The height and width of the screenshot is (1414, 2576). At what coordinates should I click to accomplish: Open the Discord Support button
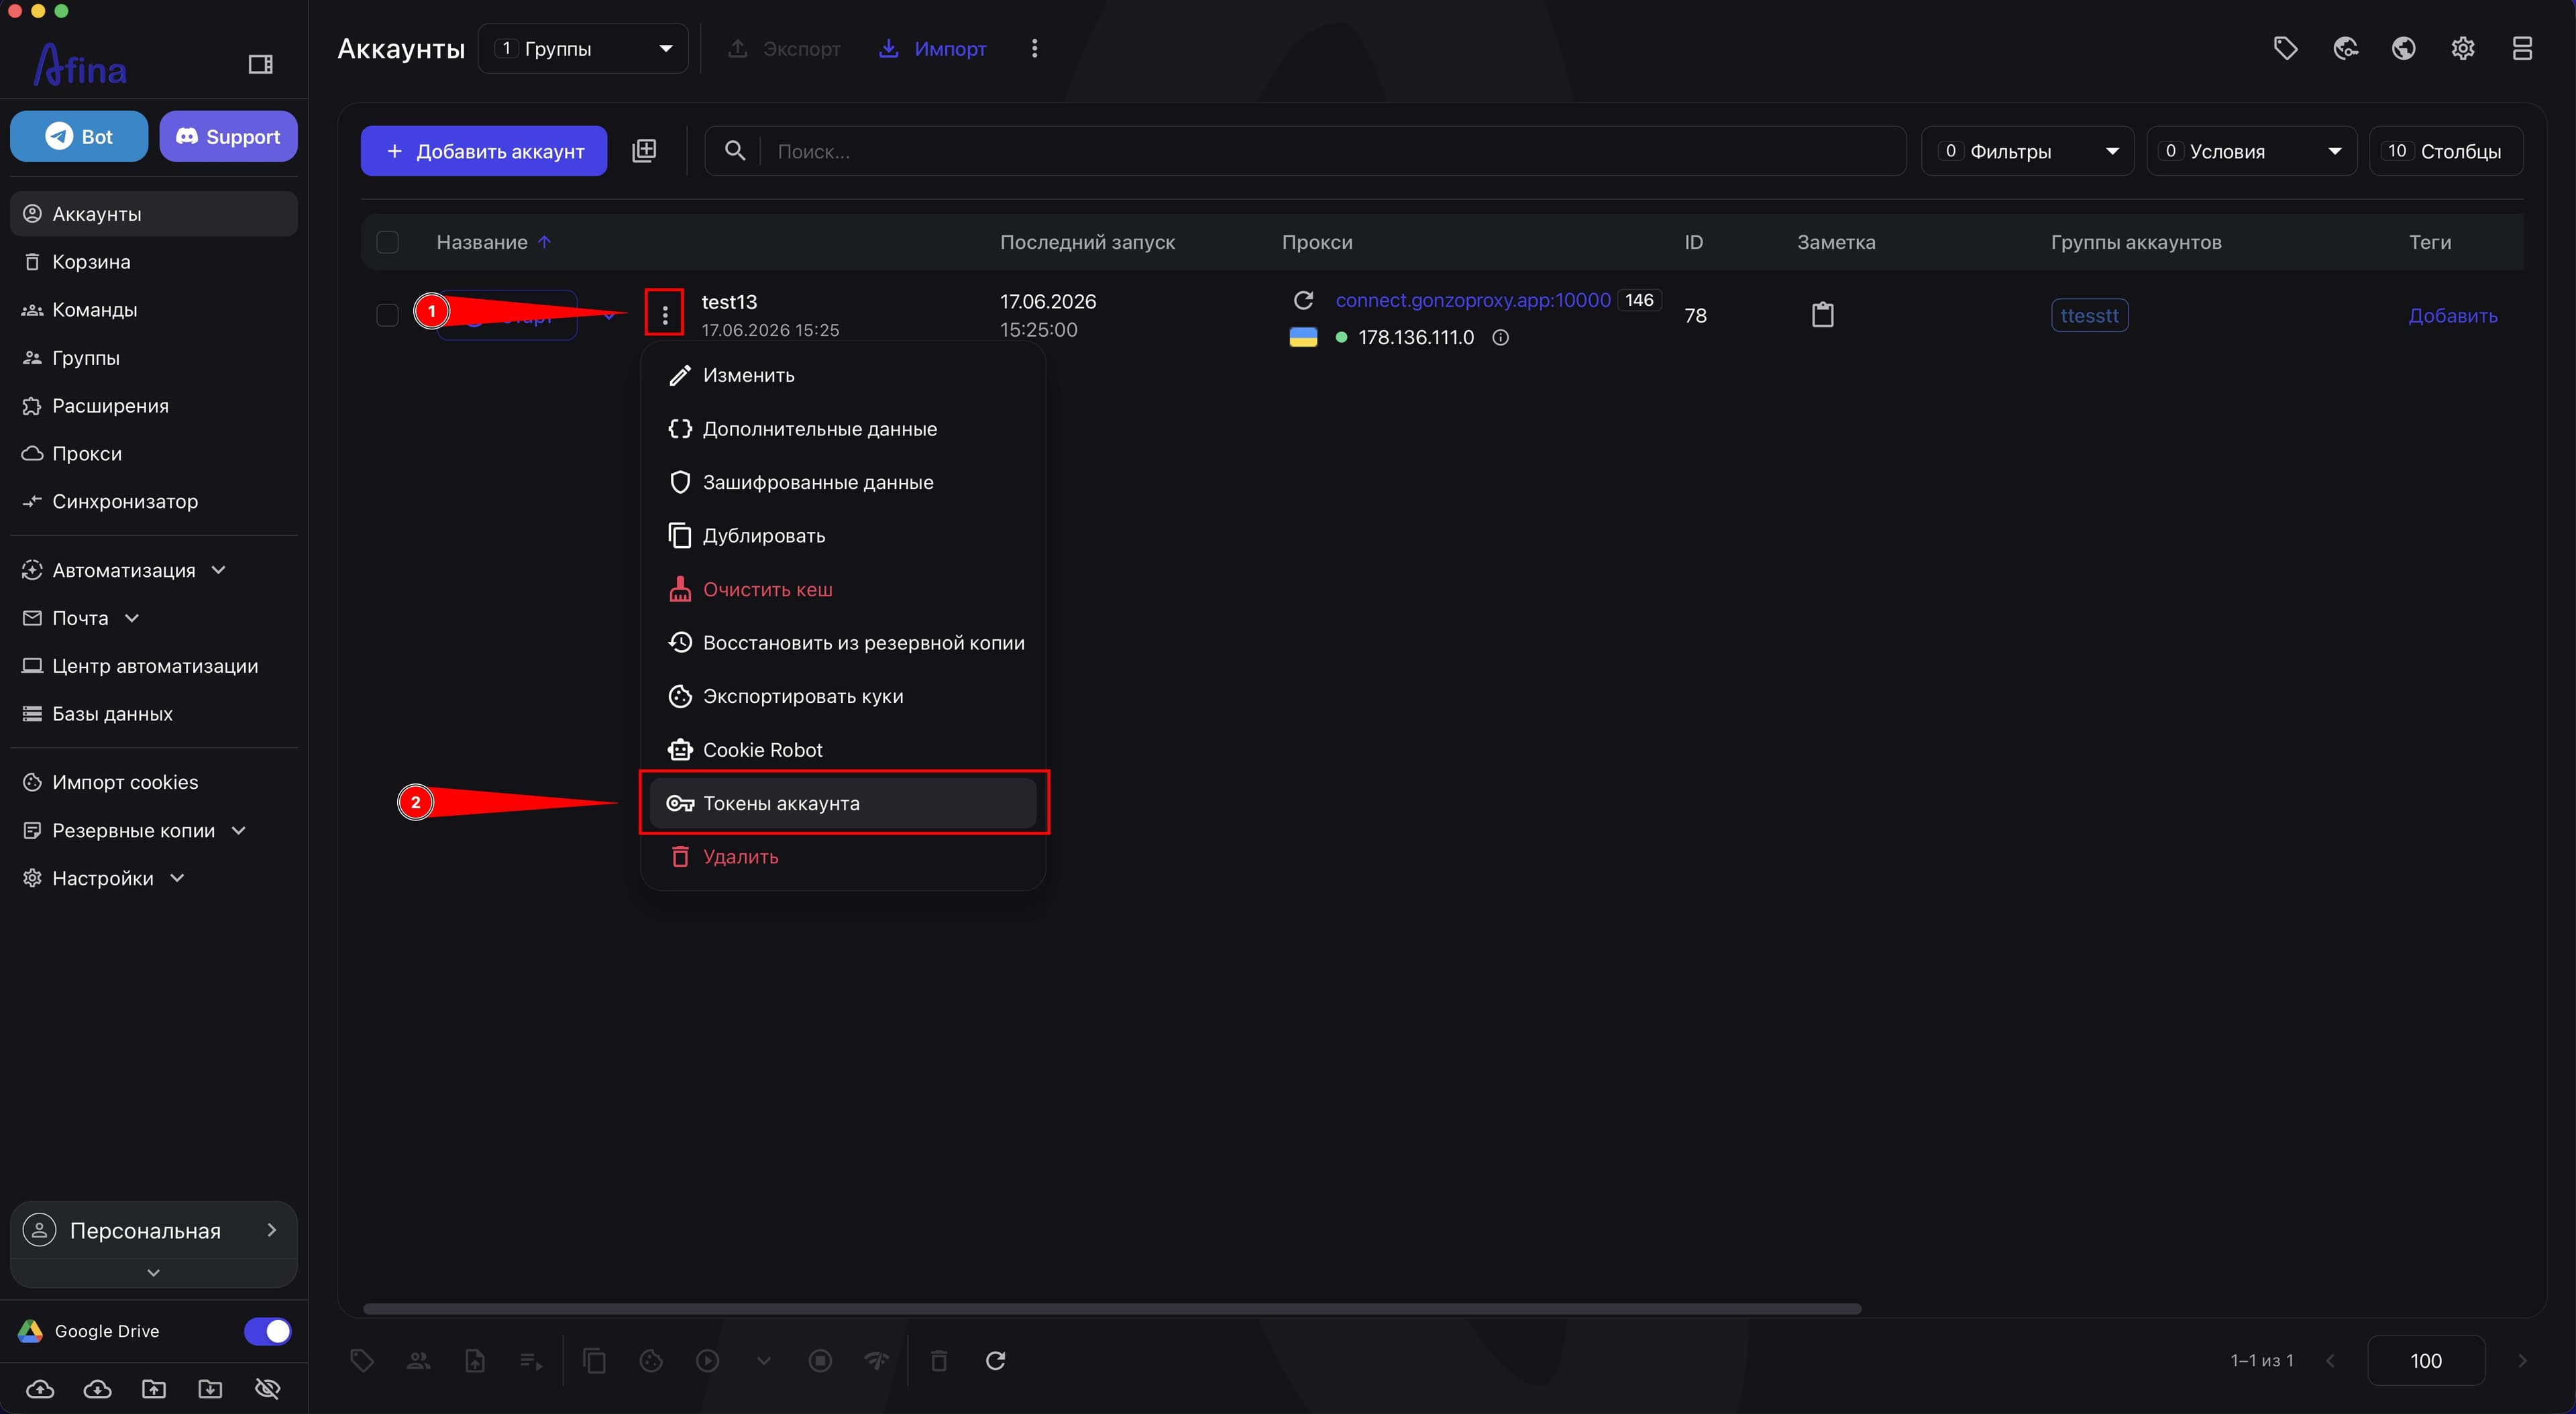pos(228,136)
